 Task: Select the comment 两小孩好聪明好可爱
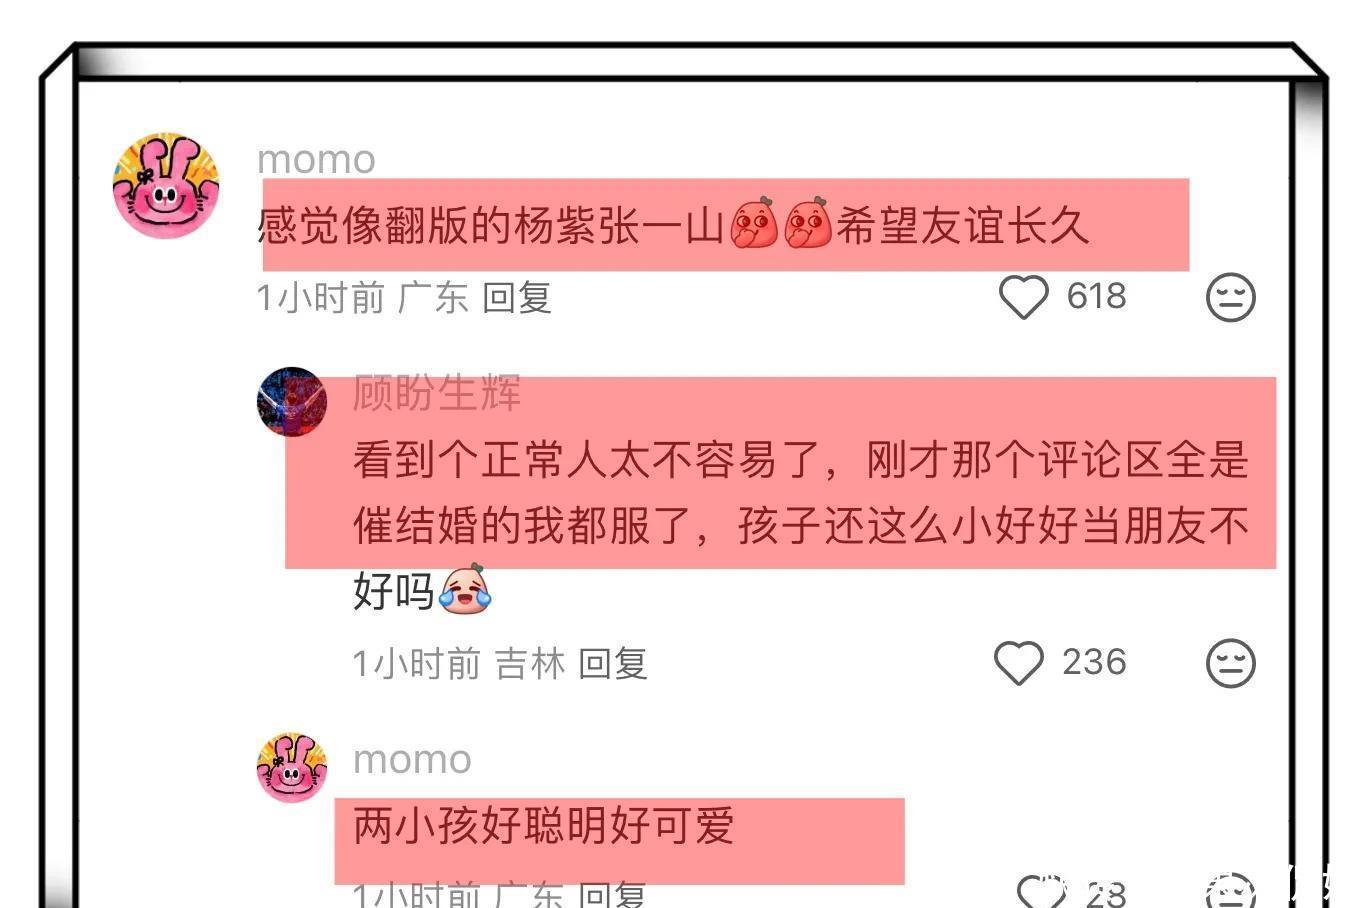tap(544, 826)
